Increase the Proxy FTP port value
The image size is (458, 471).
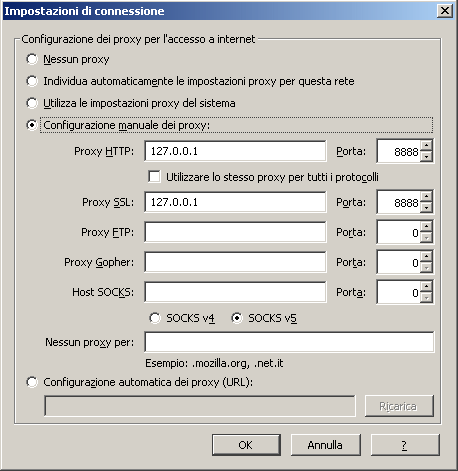pos(426,227)
